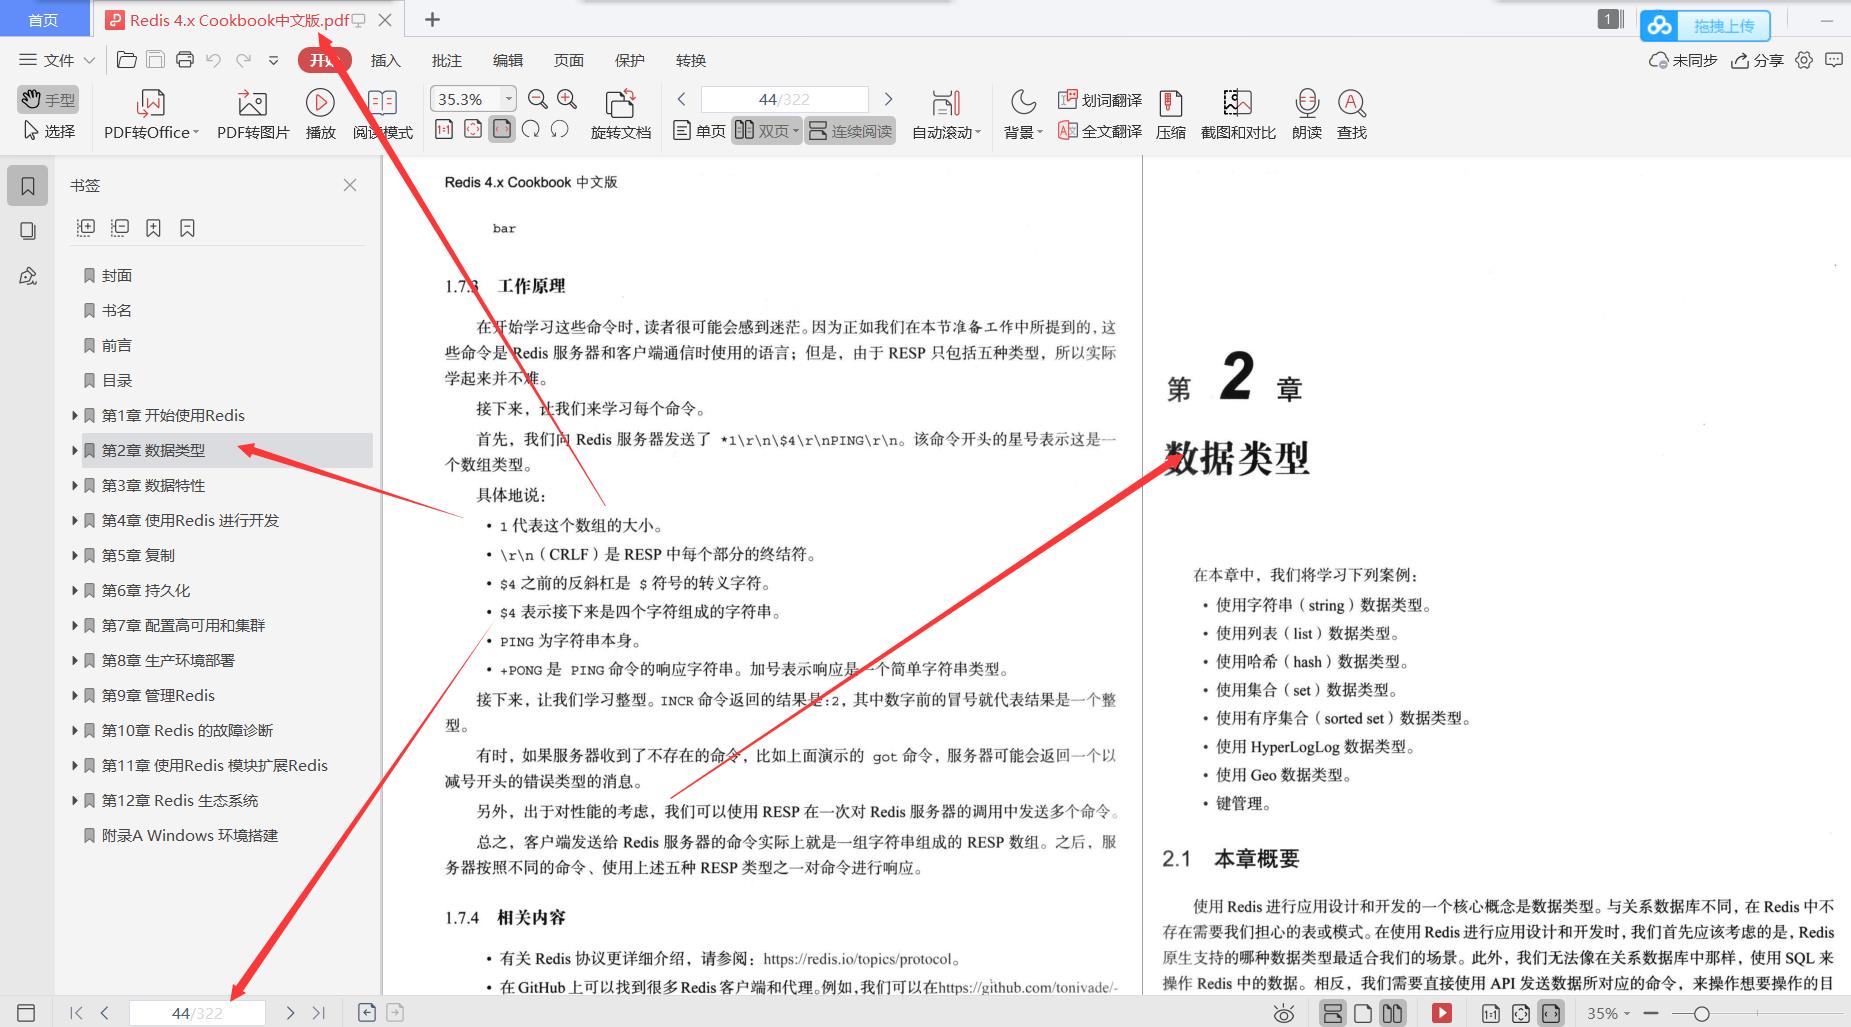This screenshot has height=1027, width=1851.
Task: Click zoom minus button beside slider
Action: [1649, 1014]
